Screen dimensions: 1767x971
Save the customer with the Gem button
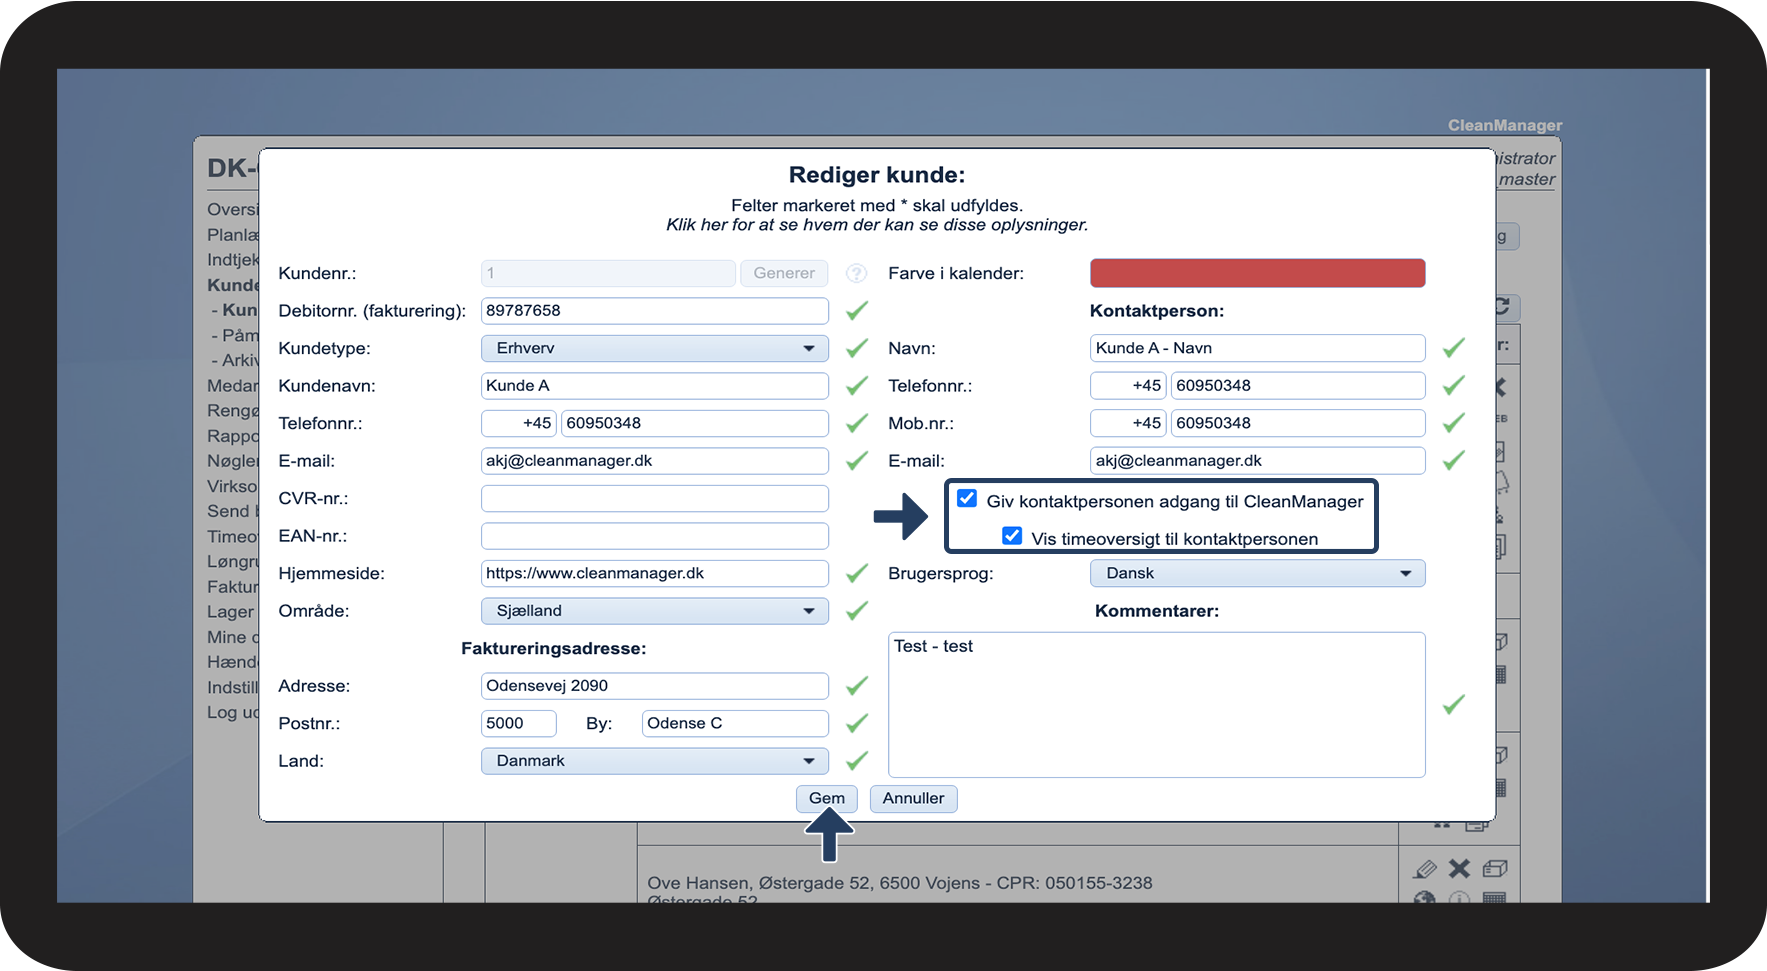[827, 798]
